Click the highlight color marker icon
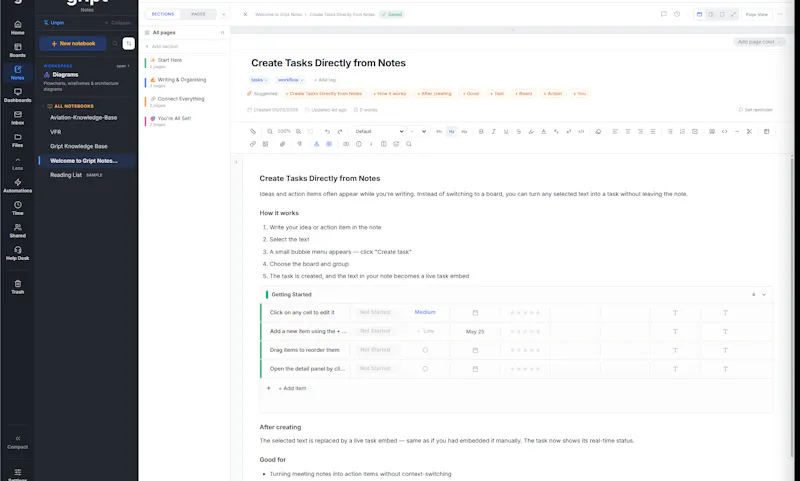 coord(531,132)
